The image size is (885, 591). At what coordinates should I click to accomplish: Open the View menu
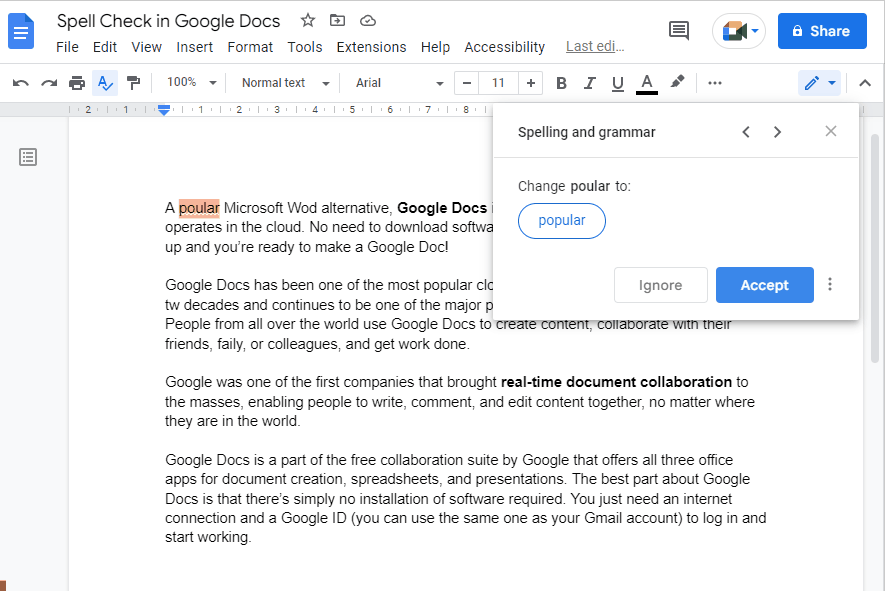[146, 47]
